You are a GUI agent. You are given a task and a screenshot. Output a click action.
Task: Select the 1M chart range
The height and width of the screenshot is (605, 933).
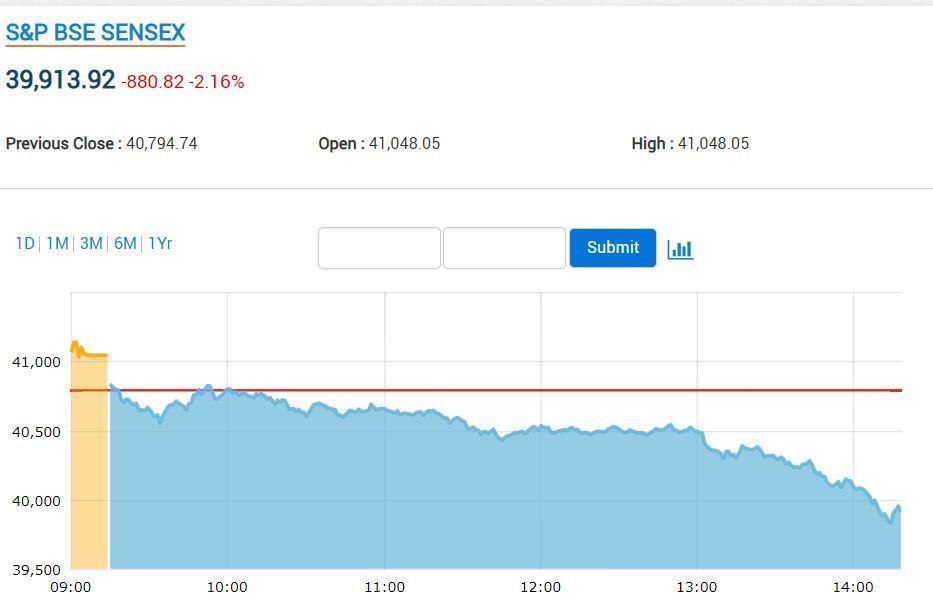pyautogui.click(x=57, y=243)
